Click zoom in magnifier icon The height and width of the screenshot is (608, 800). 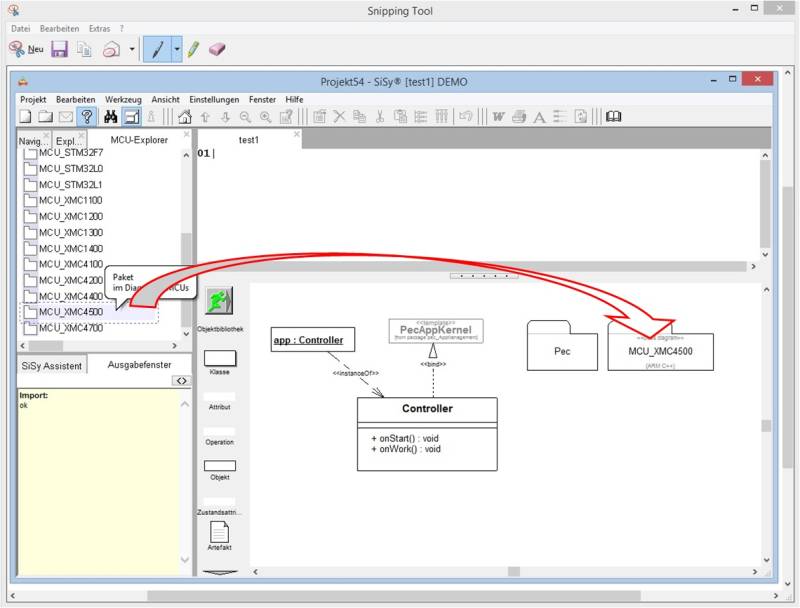(265, 117)
